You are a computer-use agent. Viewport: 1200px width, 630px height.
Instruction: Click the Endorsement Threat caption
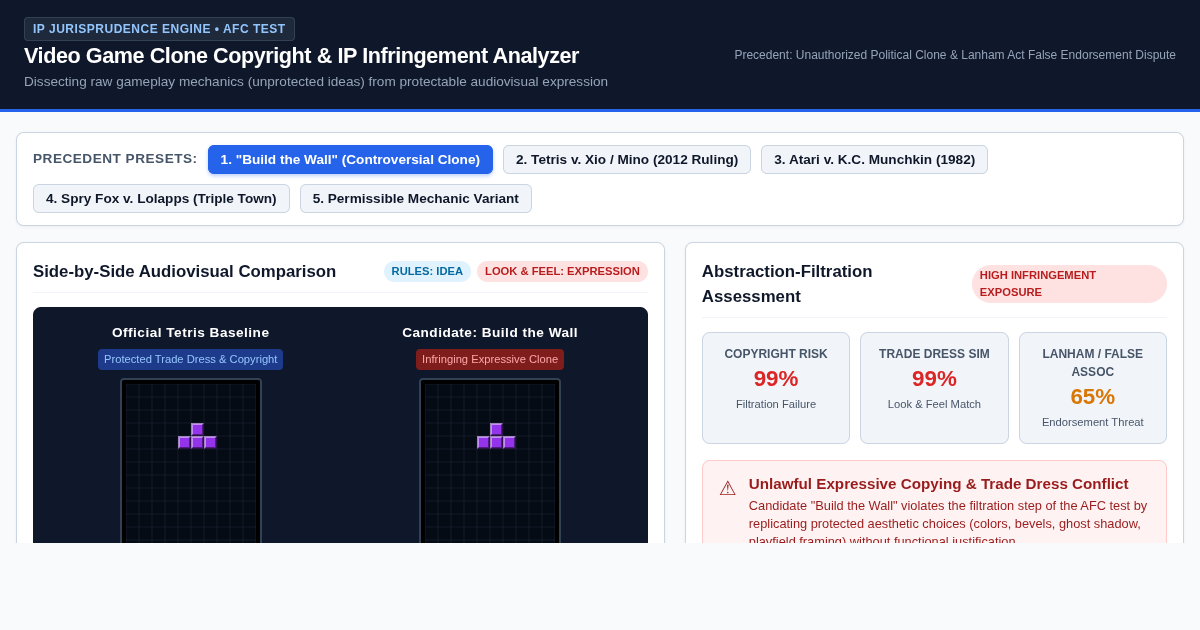[1093, 422]
